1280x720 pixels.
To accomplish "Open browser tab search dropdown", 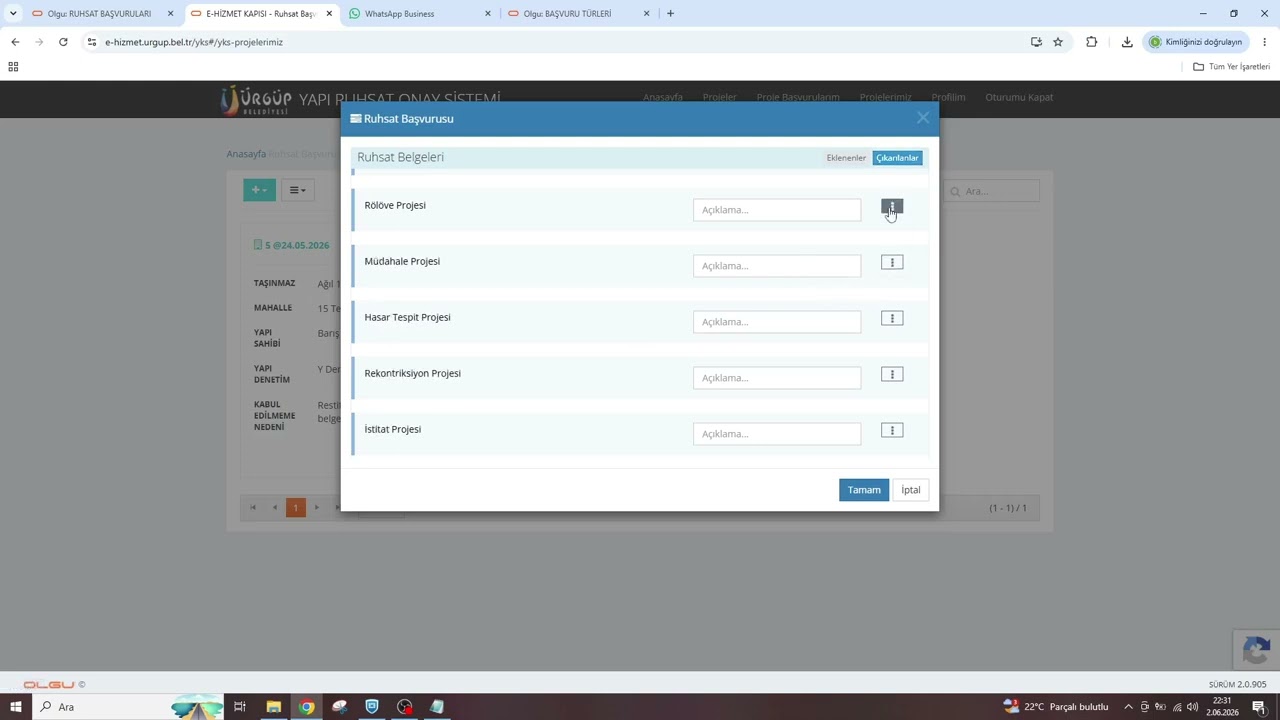I will click(13, 14).
